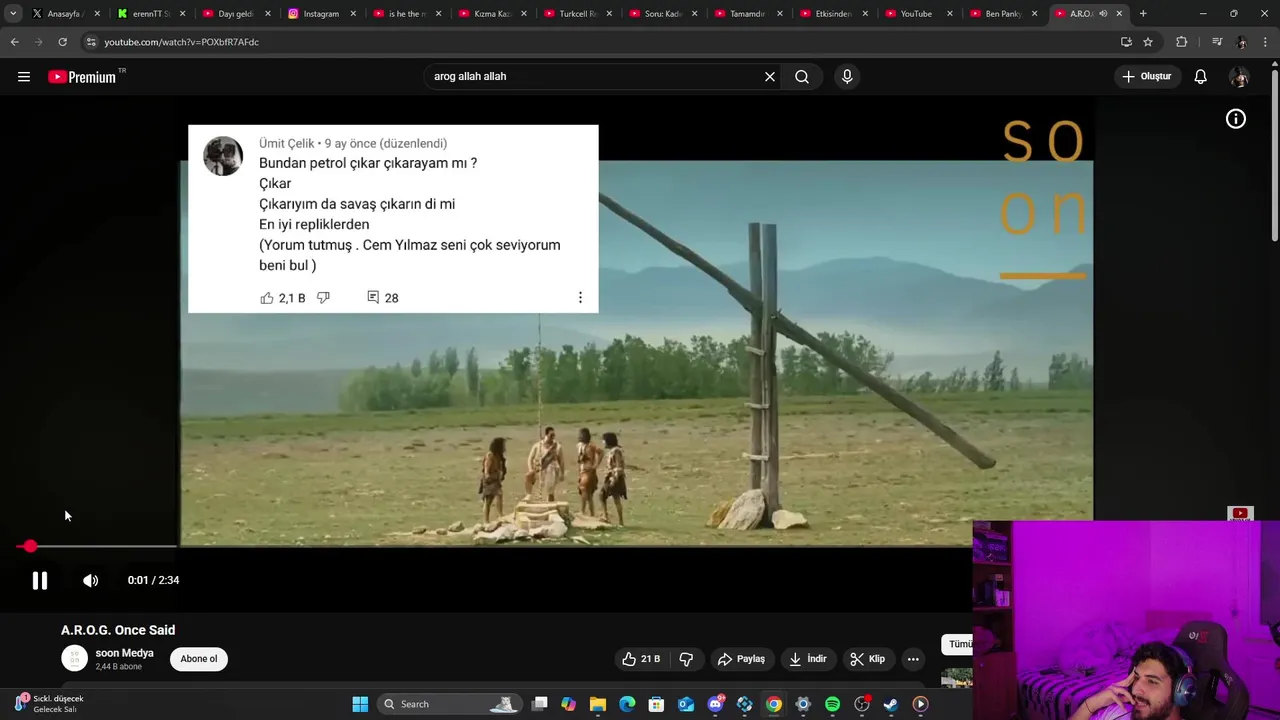Open Outlook from the taskbar
The image size is (1280, 720).
coord(686,704)
